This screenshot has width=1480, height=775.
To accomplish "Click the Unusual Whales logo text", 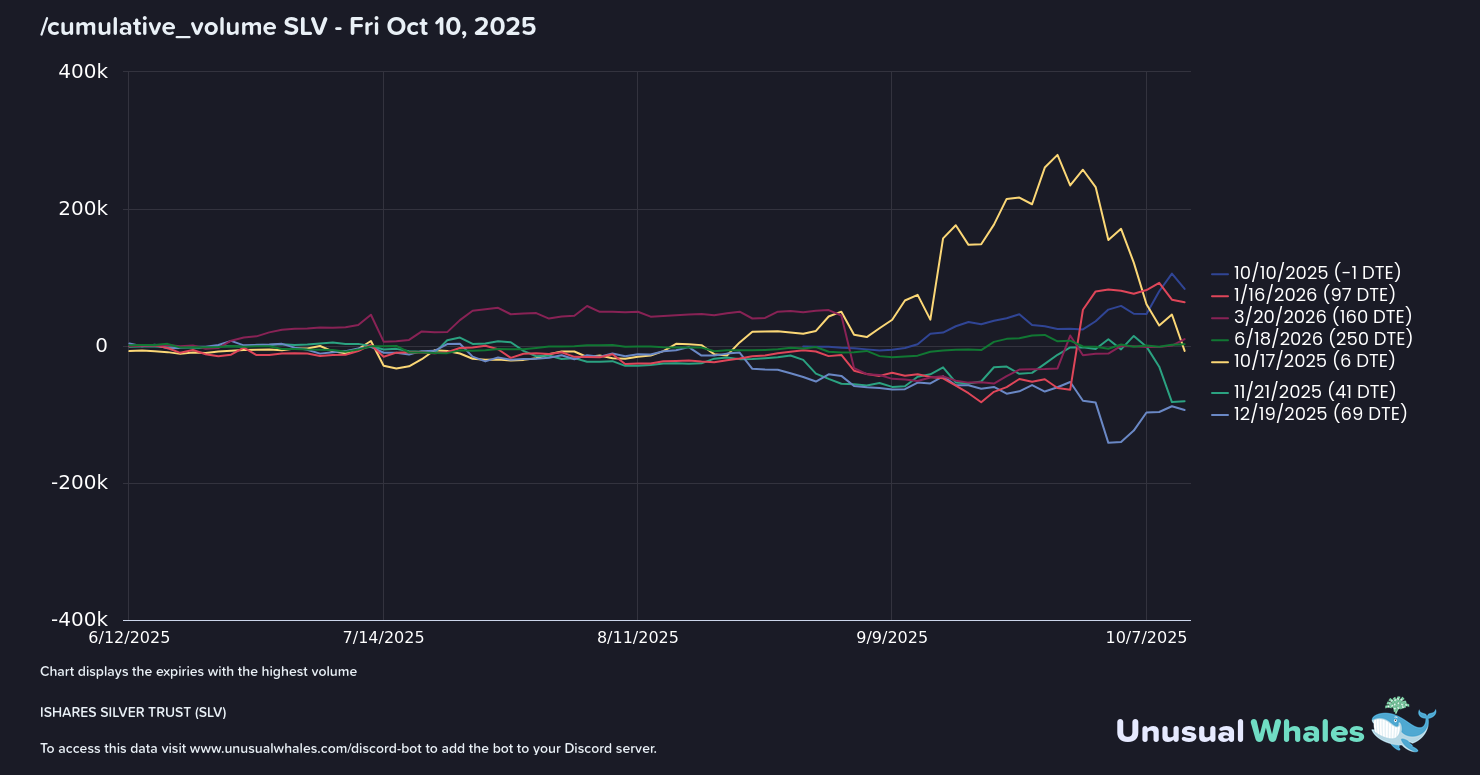I will tap(1240, 731).
